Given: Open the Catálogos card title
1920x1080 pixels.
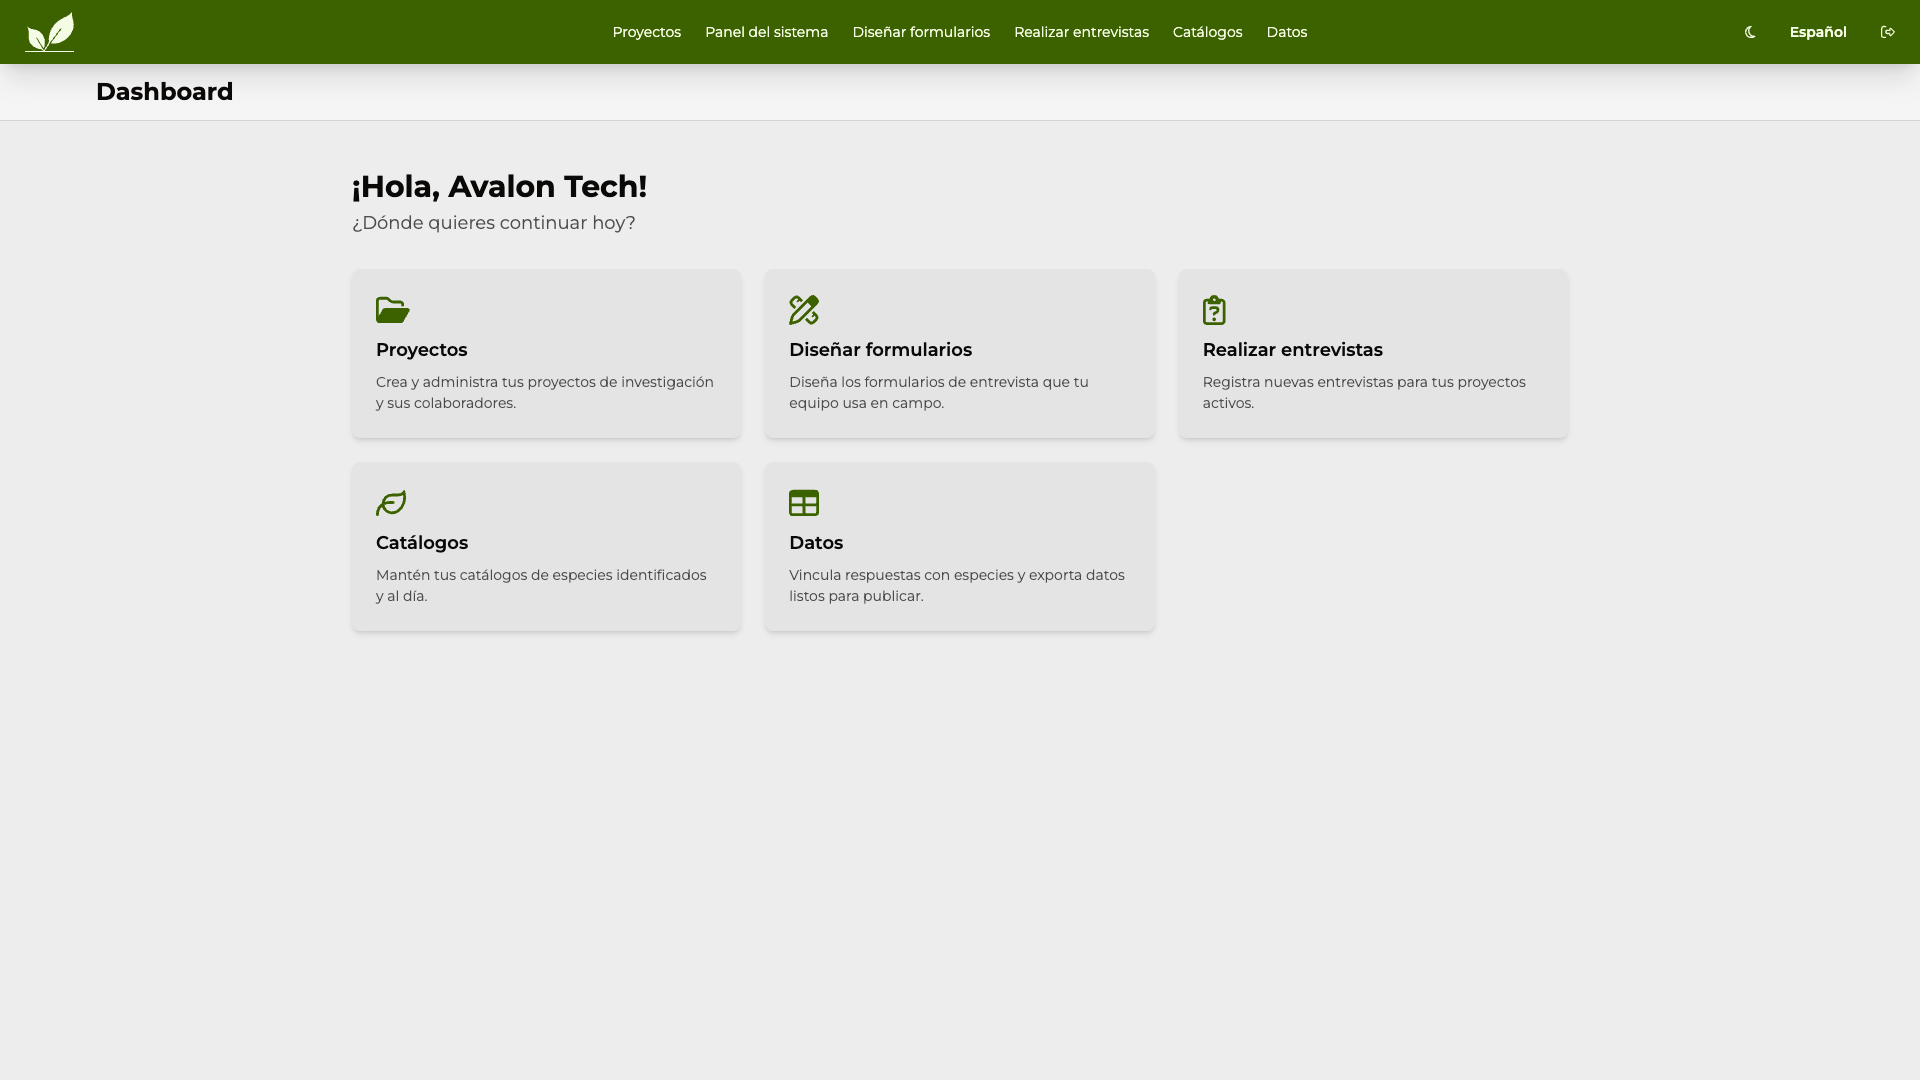Looking at the screenshot, I should click(x=422, y=543).
